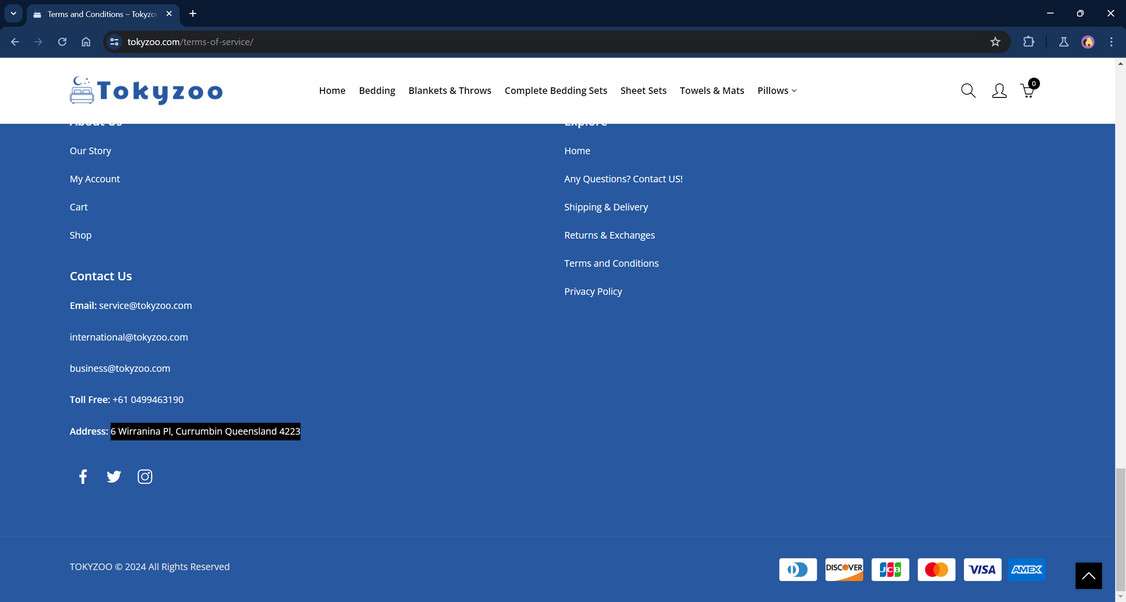This screenshot has width=1126, height=602.
Task: Click the JCB payment icon
Action: coord(890,570)
